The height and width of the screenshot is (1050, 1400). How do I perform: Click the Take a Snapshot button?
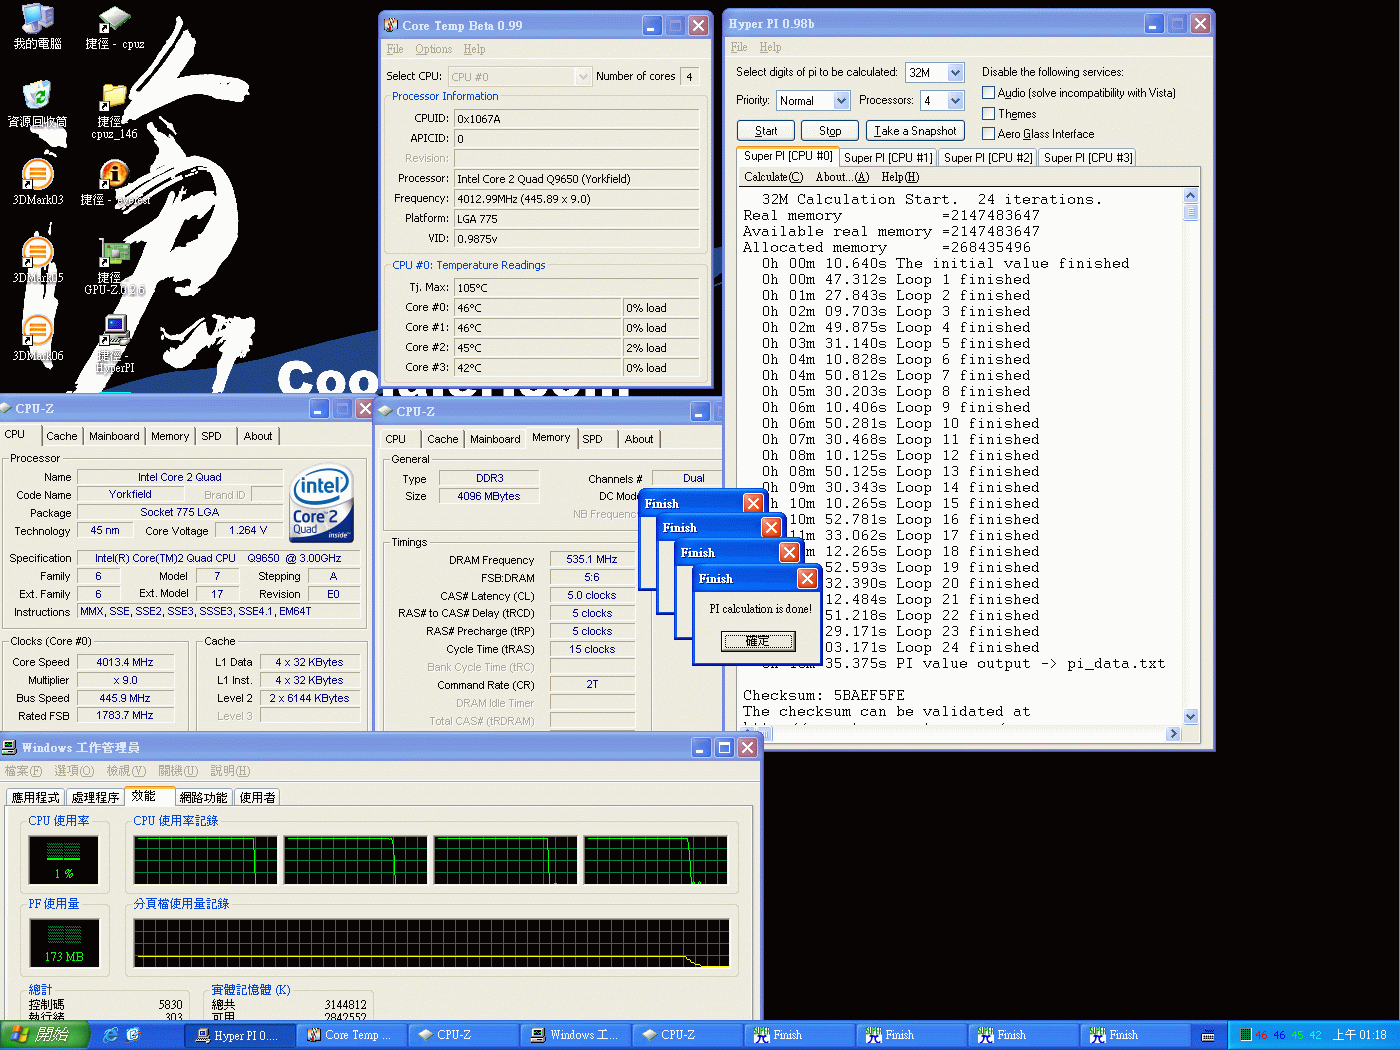[x=914, y=131]
